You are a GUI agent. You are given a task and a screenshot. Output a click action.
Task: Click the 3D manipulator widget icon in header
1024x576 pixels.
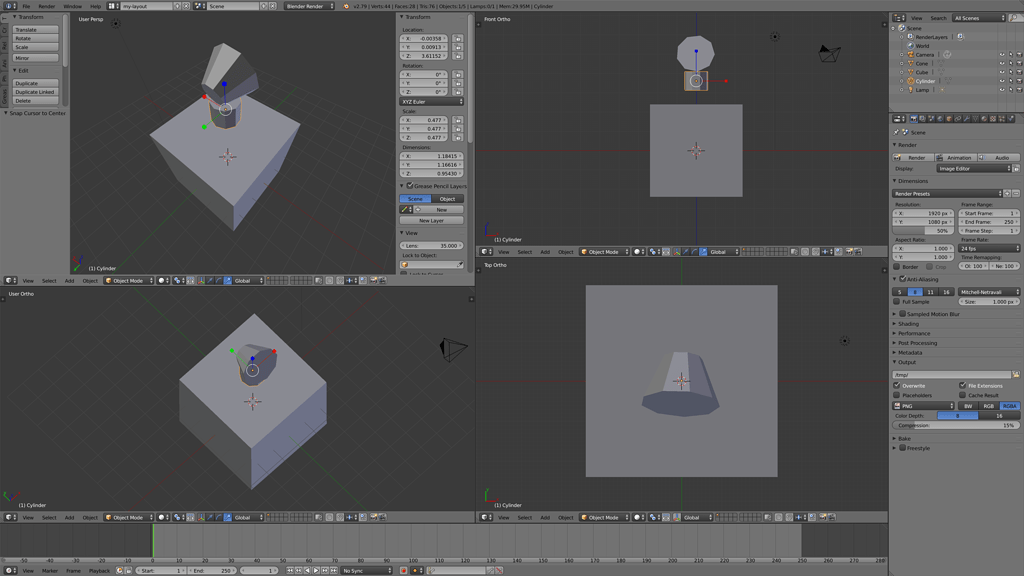[x=201, y=281]
